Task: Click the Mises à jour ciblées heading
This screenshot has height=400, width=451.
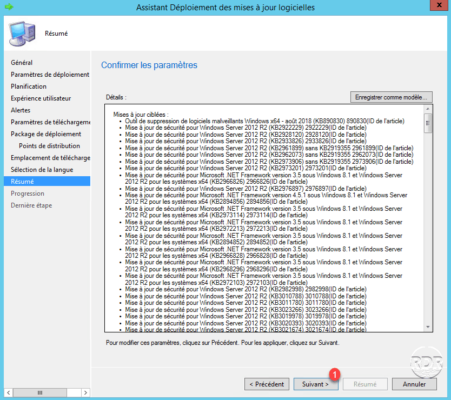Action: [140, 114]
